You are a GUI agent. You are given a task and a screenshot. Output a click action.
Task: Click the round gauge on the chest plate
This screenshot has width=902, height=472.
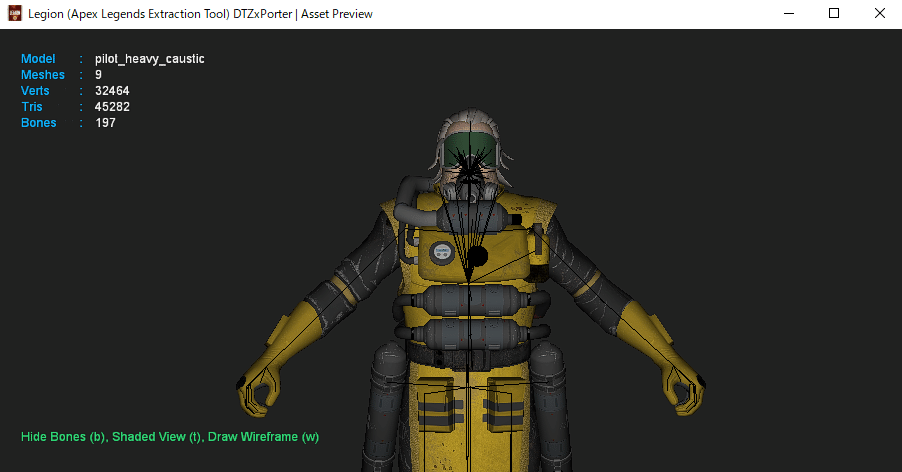tap(441, 252)
